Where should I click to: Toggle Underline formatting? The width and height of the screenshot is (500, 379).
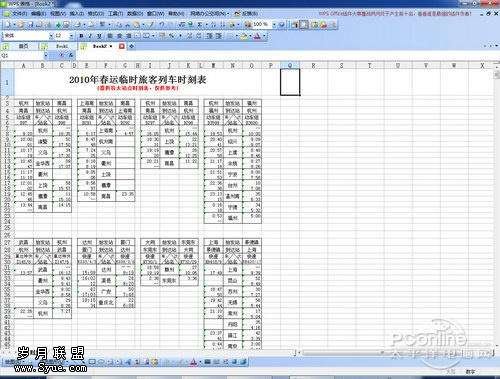click(99, 36)
